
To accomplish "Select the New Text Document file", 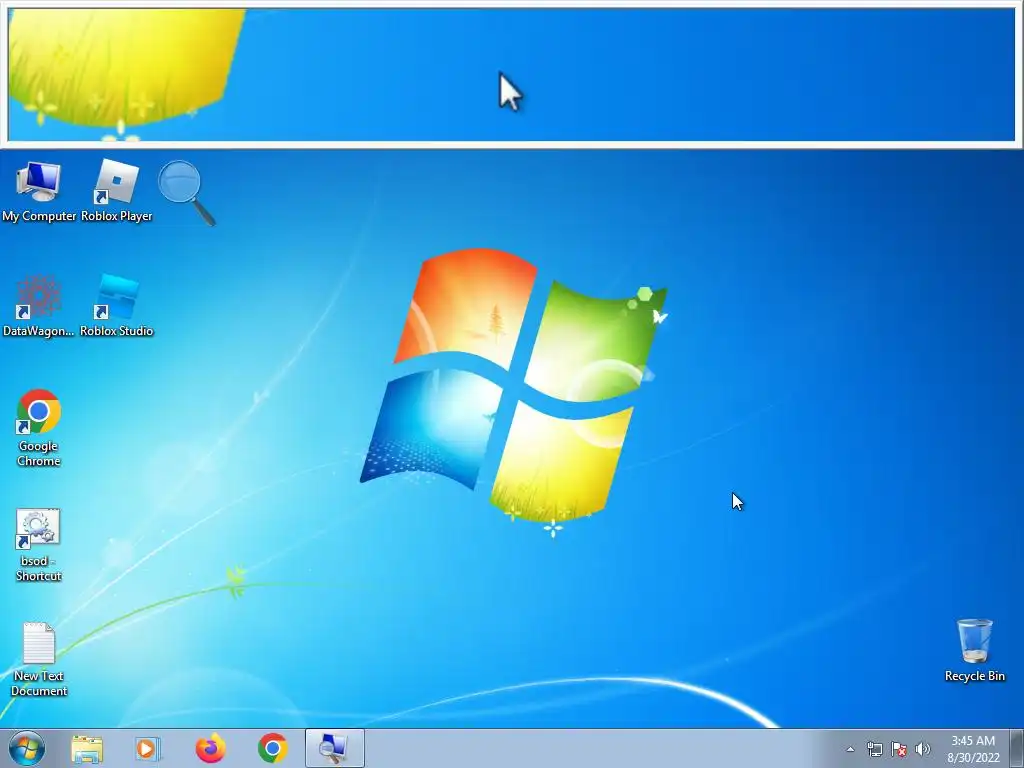I will coord(39,660).
